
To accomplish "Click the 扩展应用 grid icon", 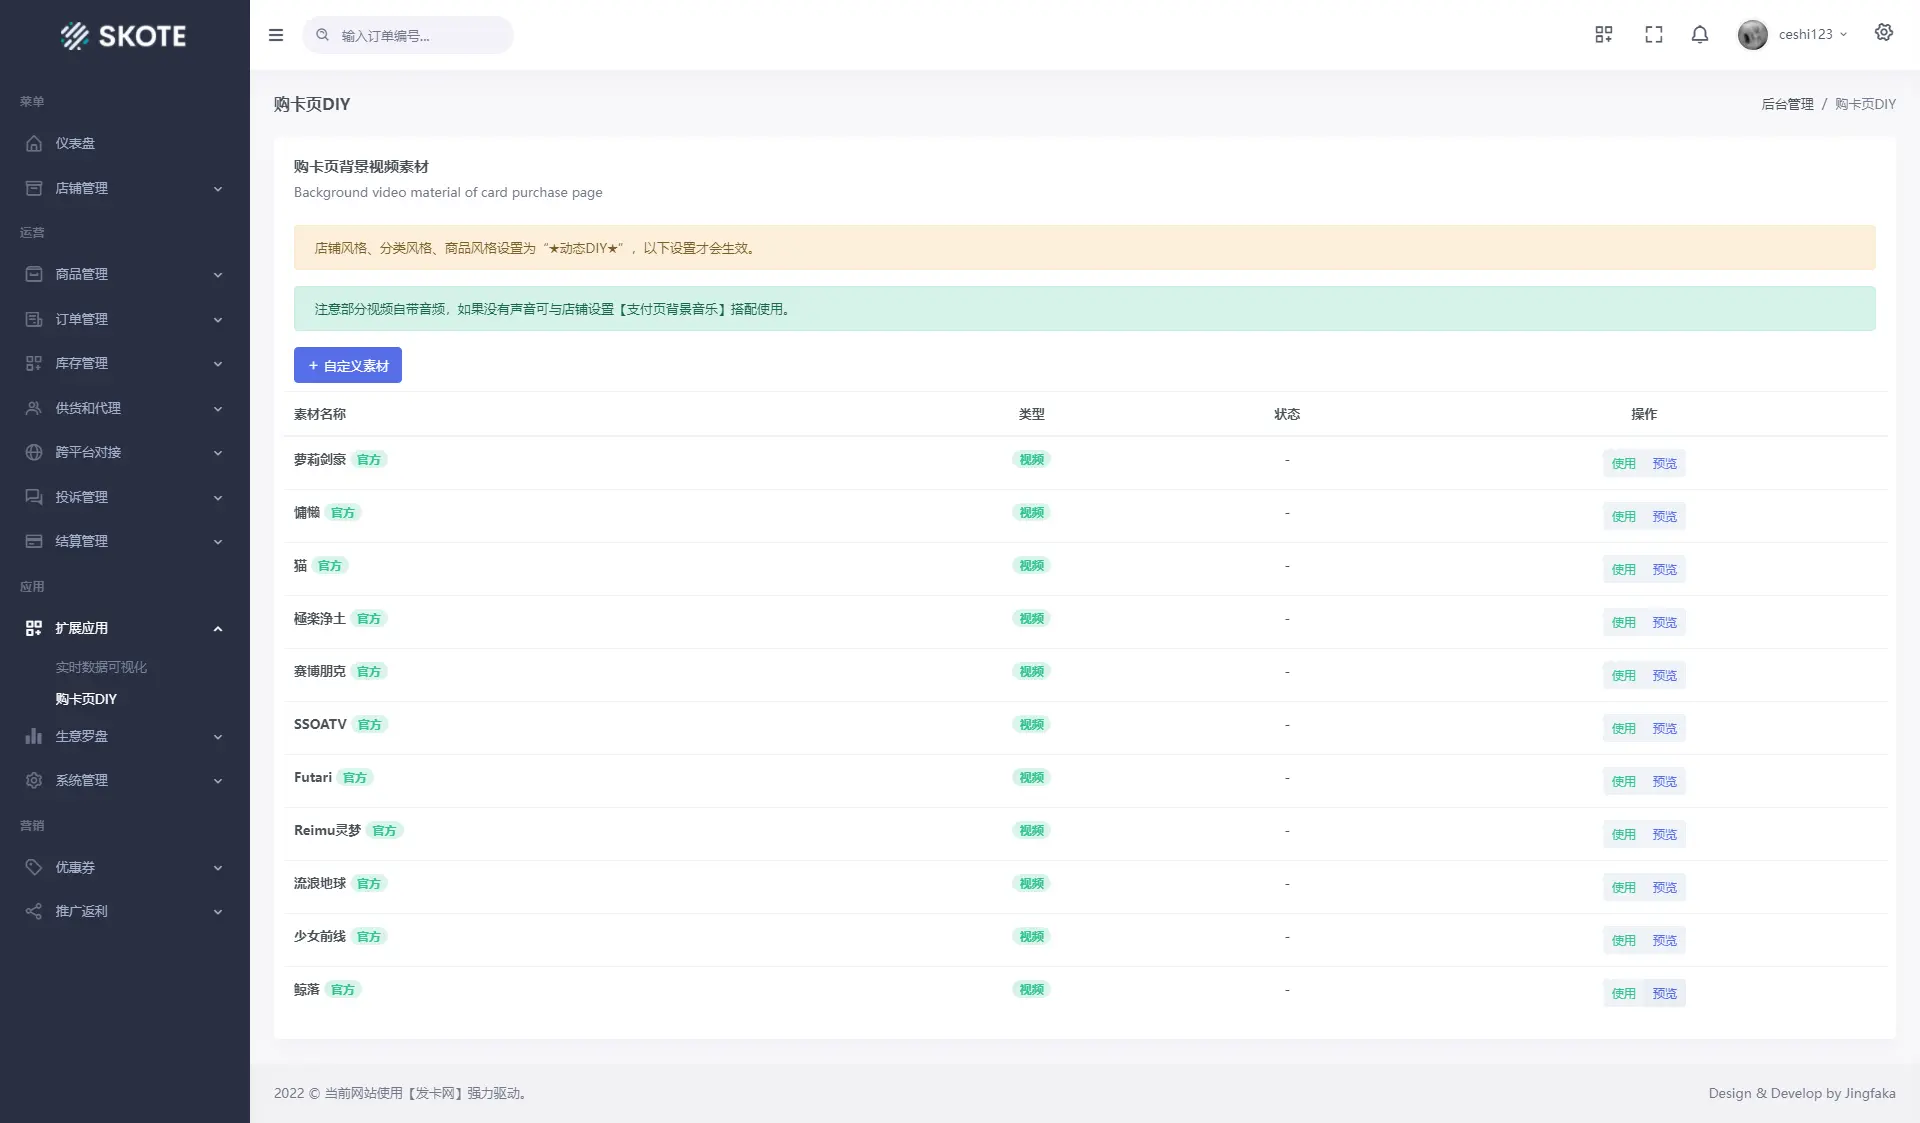I will tap(34, 628).
